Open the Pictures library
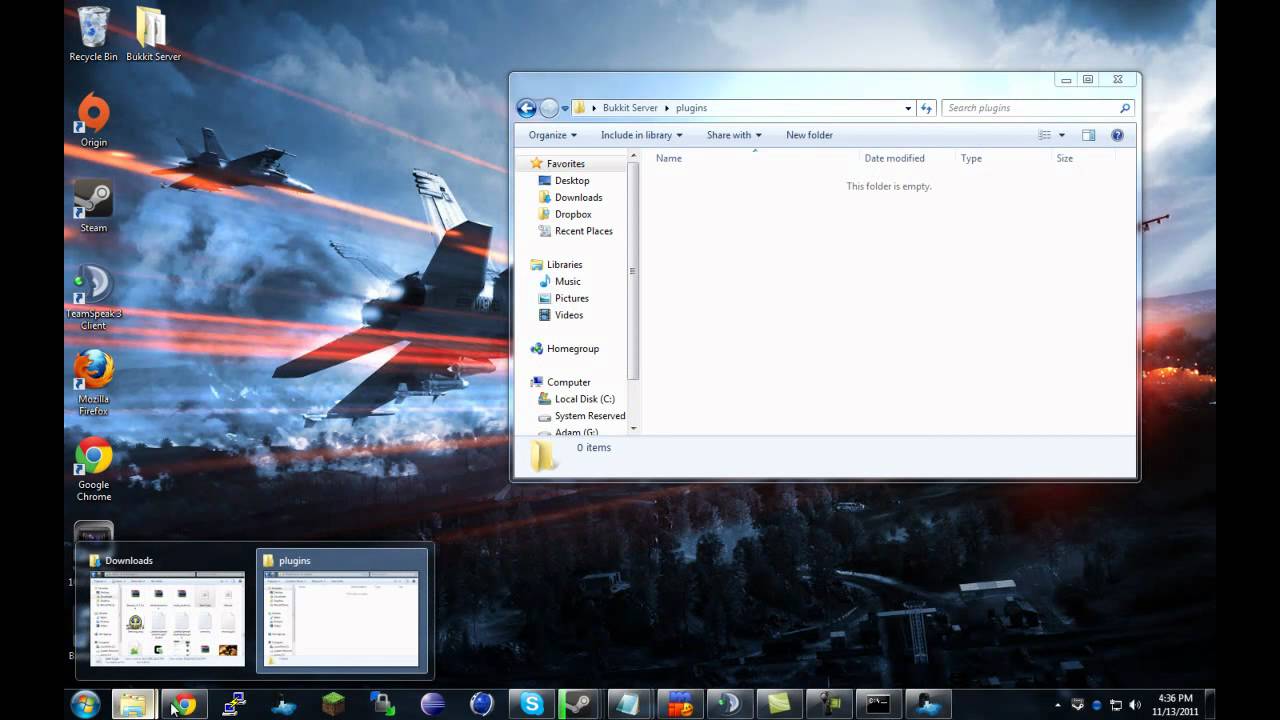The image size is (1280, 720). tap(571, 298)
